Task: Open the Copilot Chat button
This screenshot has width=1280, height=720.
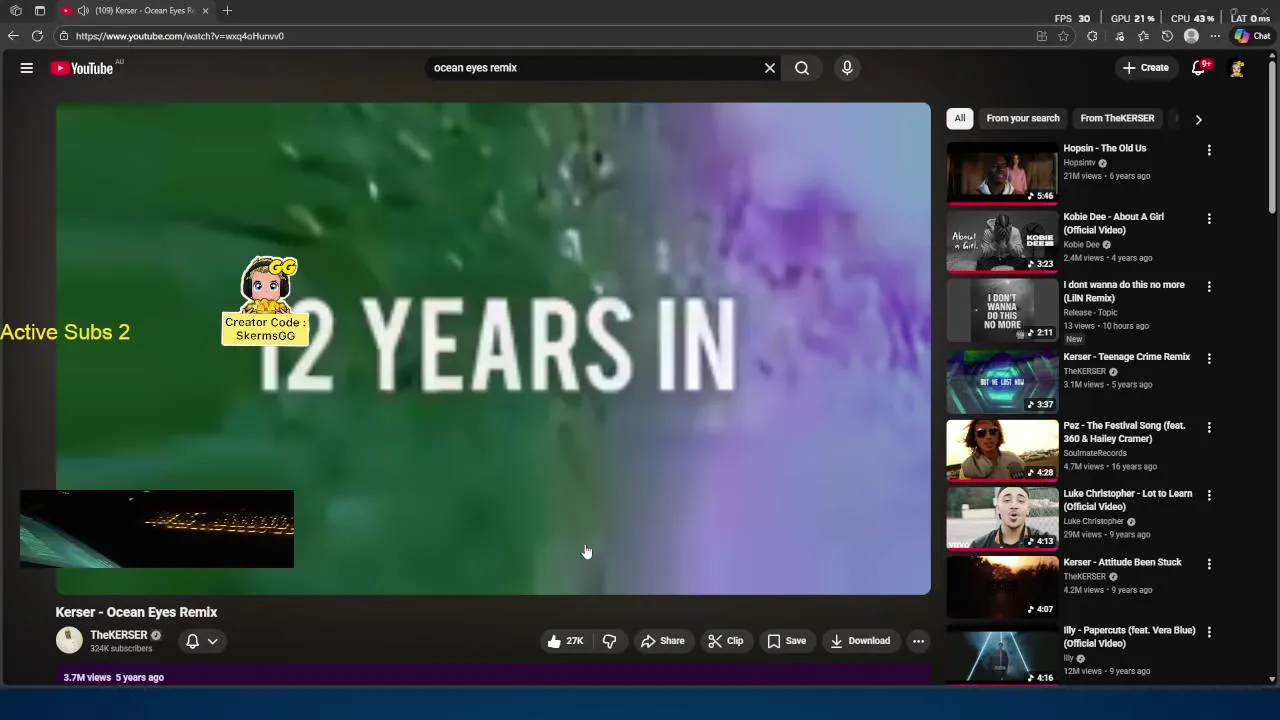Action: click(1252, 36)
